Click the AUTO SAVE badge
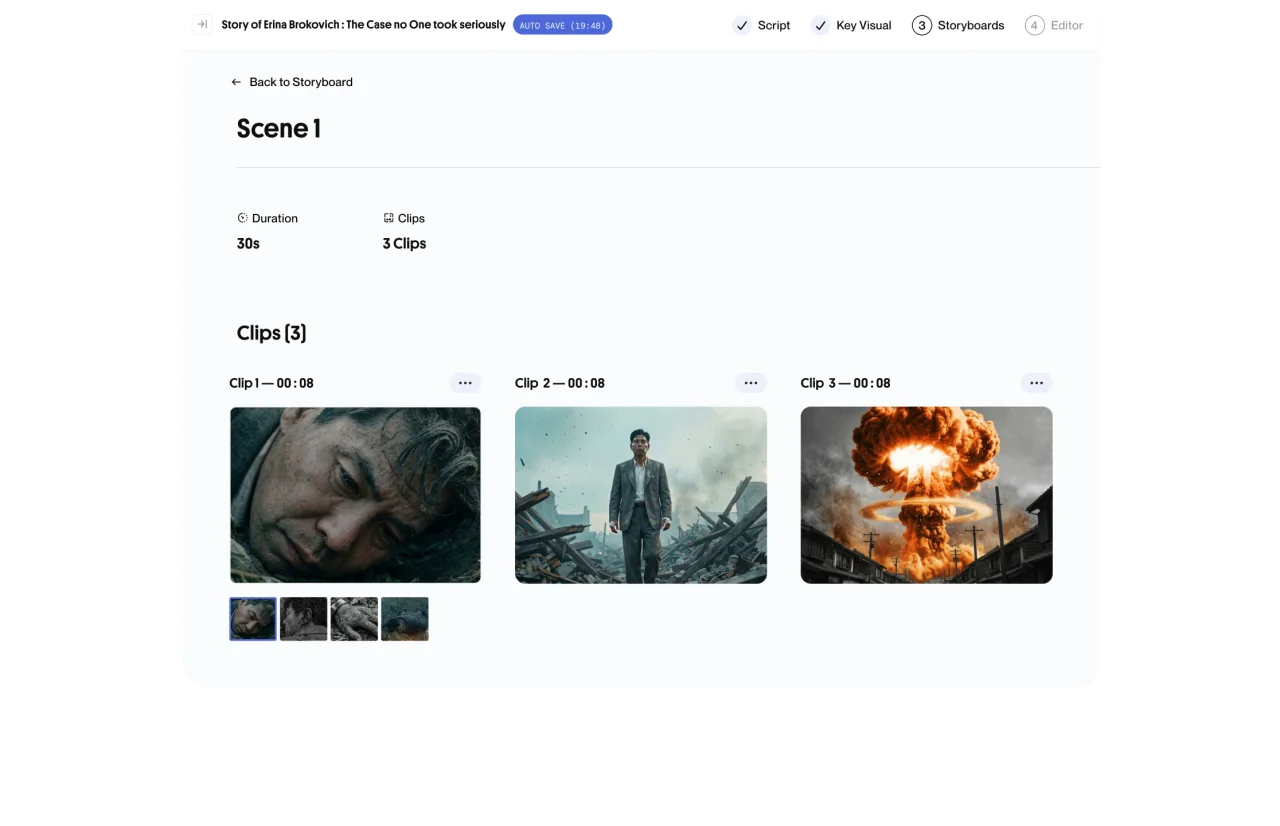This screenshot has width=1280, height=826. 562,25
